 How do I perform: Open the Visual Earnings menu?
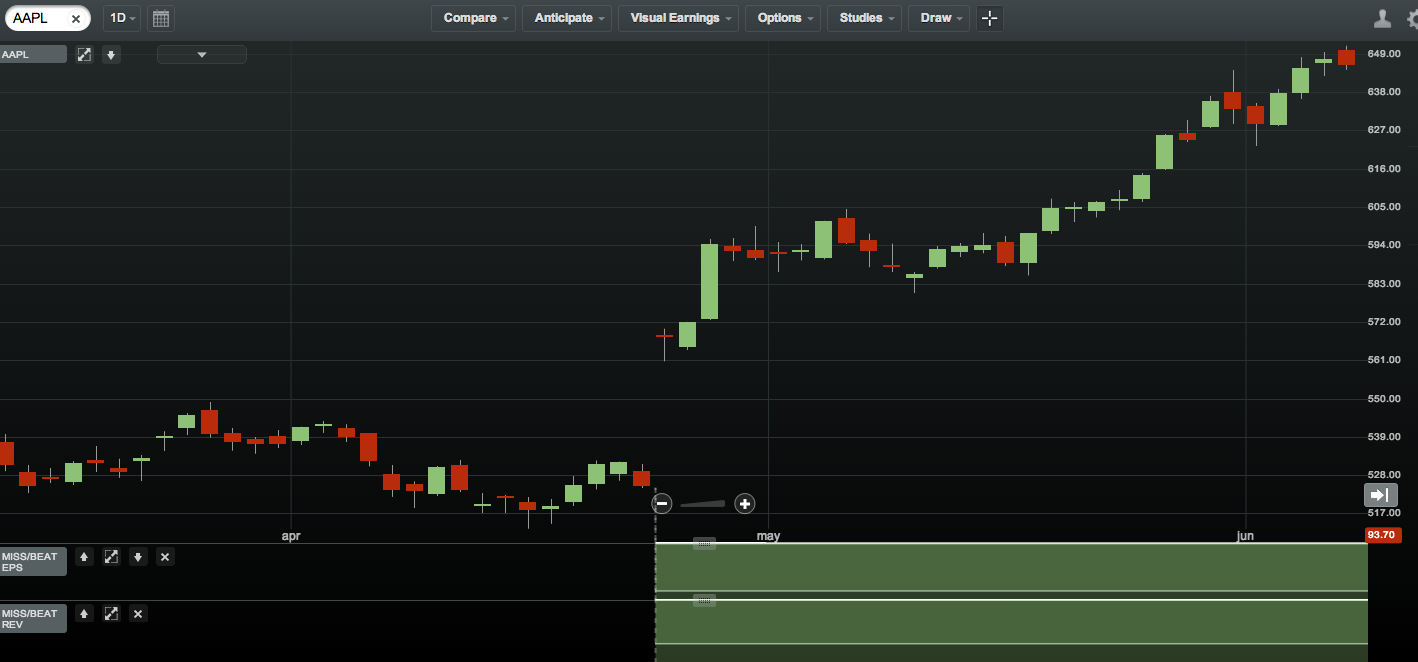point(678,18)
